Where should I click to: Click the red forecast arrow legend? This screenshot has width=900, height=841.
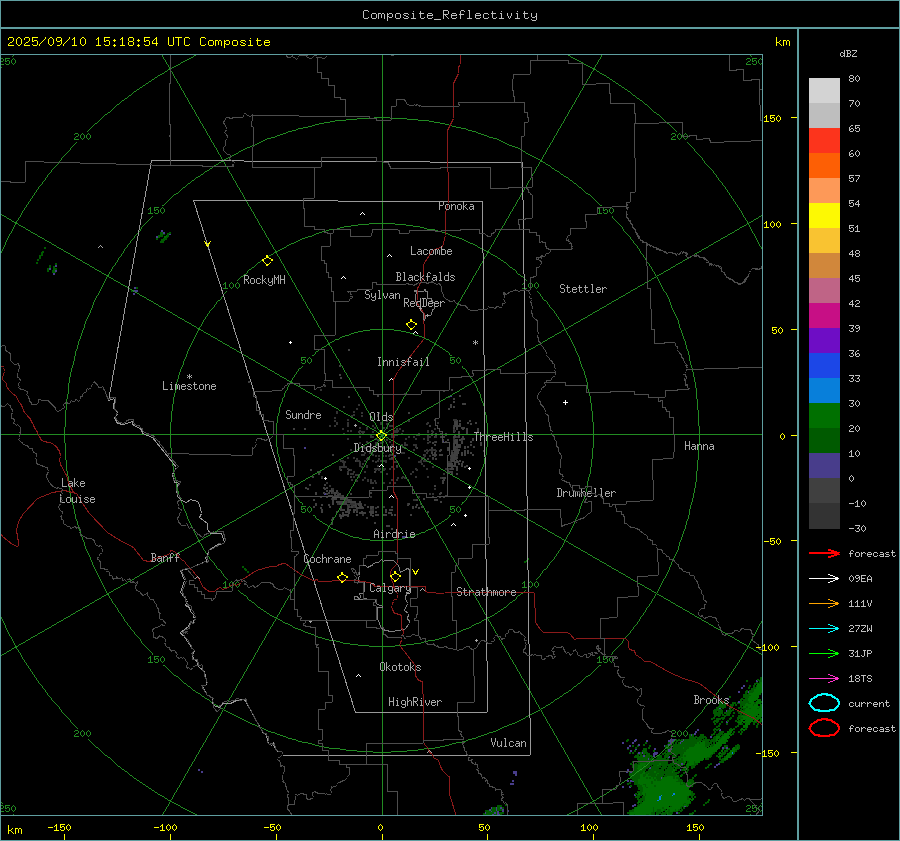[824, 553]
